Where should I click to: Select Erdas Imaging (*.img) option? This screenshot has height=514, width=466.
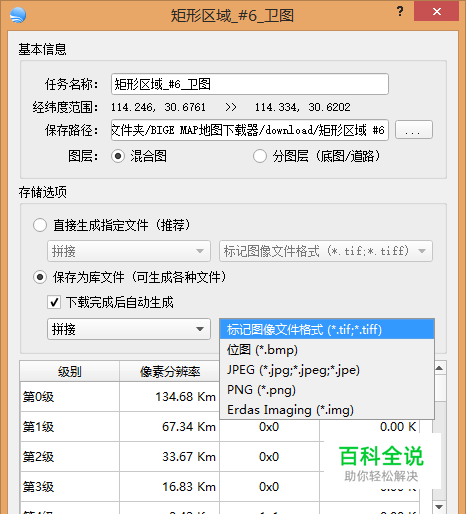327,410
